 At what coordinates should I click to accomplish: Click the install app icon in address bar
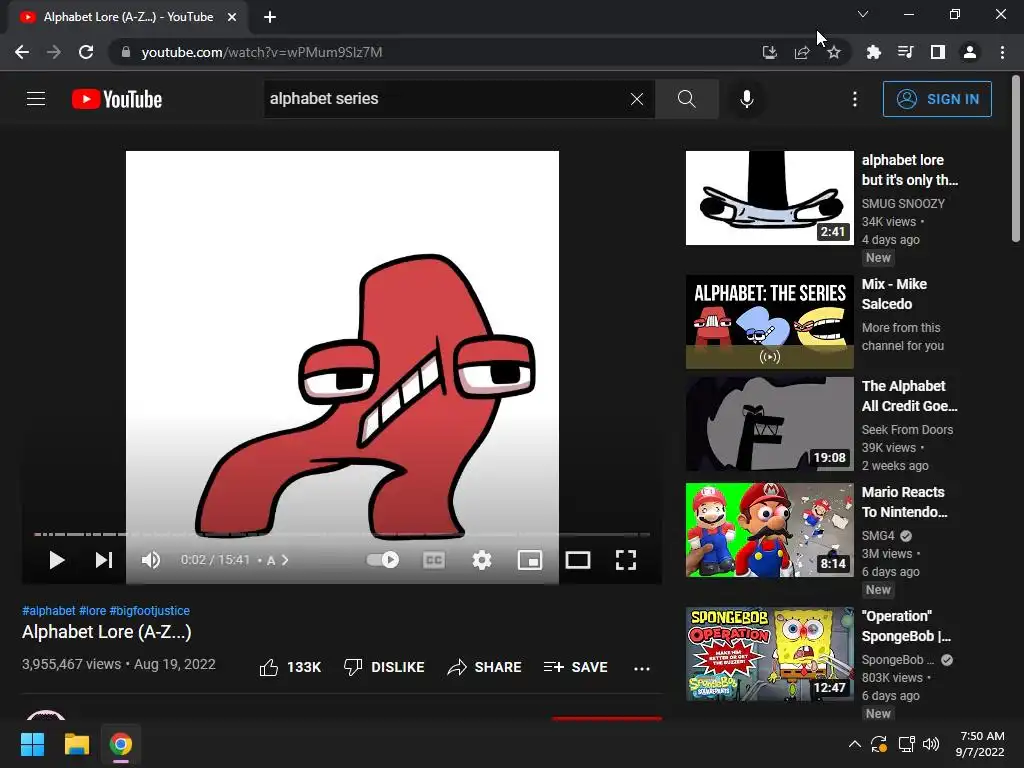770,52
